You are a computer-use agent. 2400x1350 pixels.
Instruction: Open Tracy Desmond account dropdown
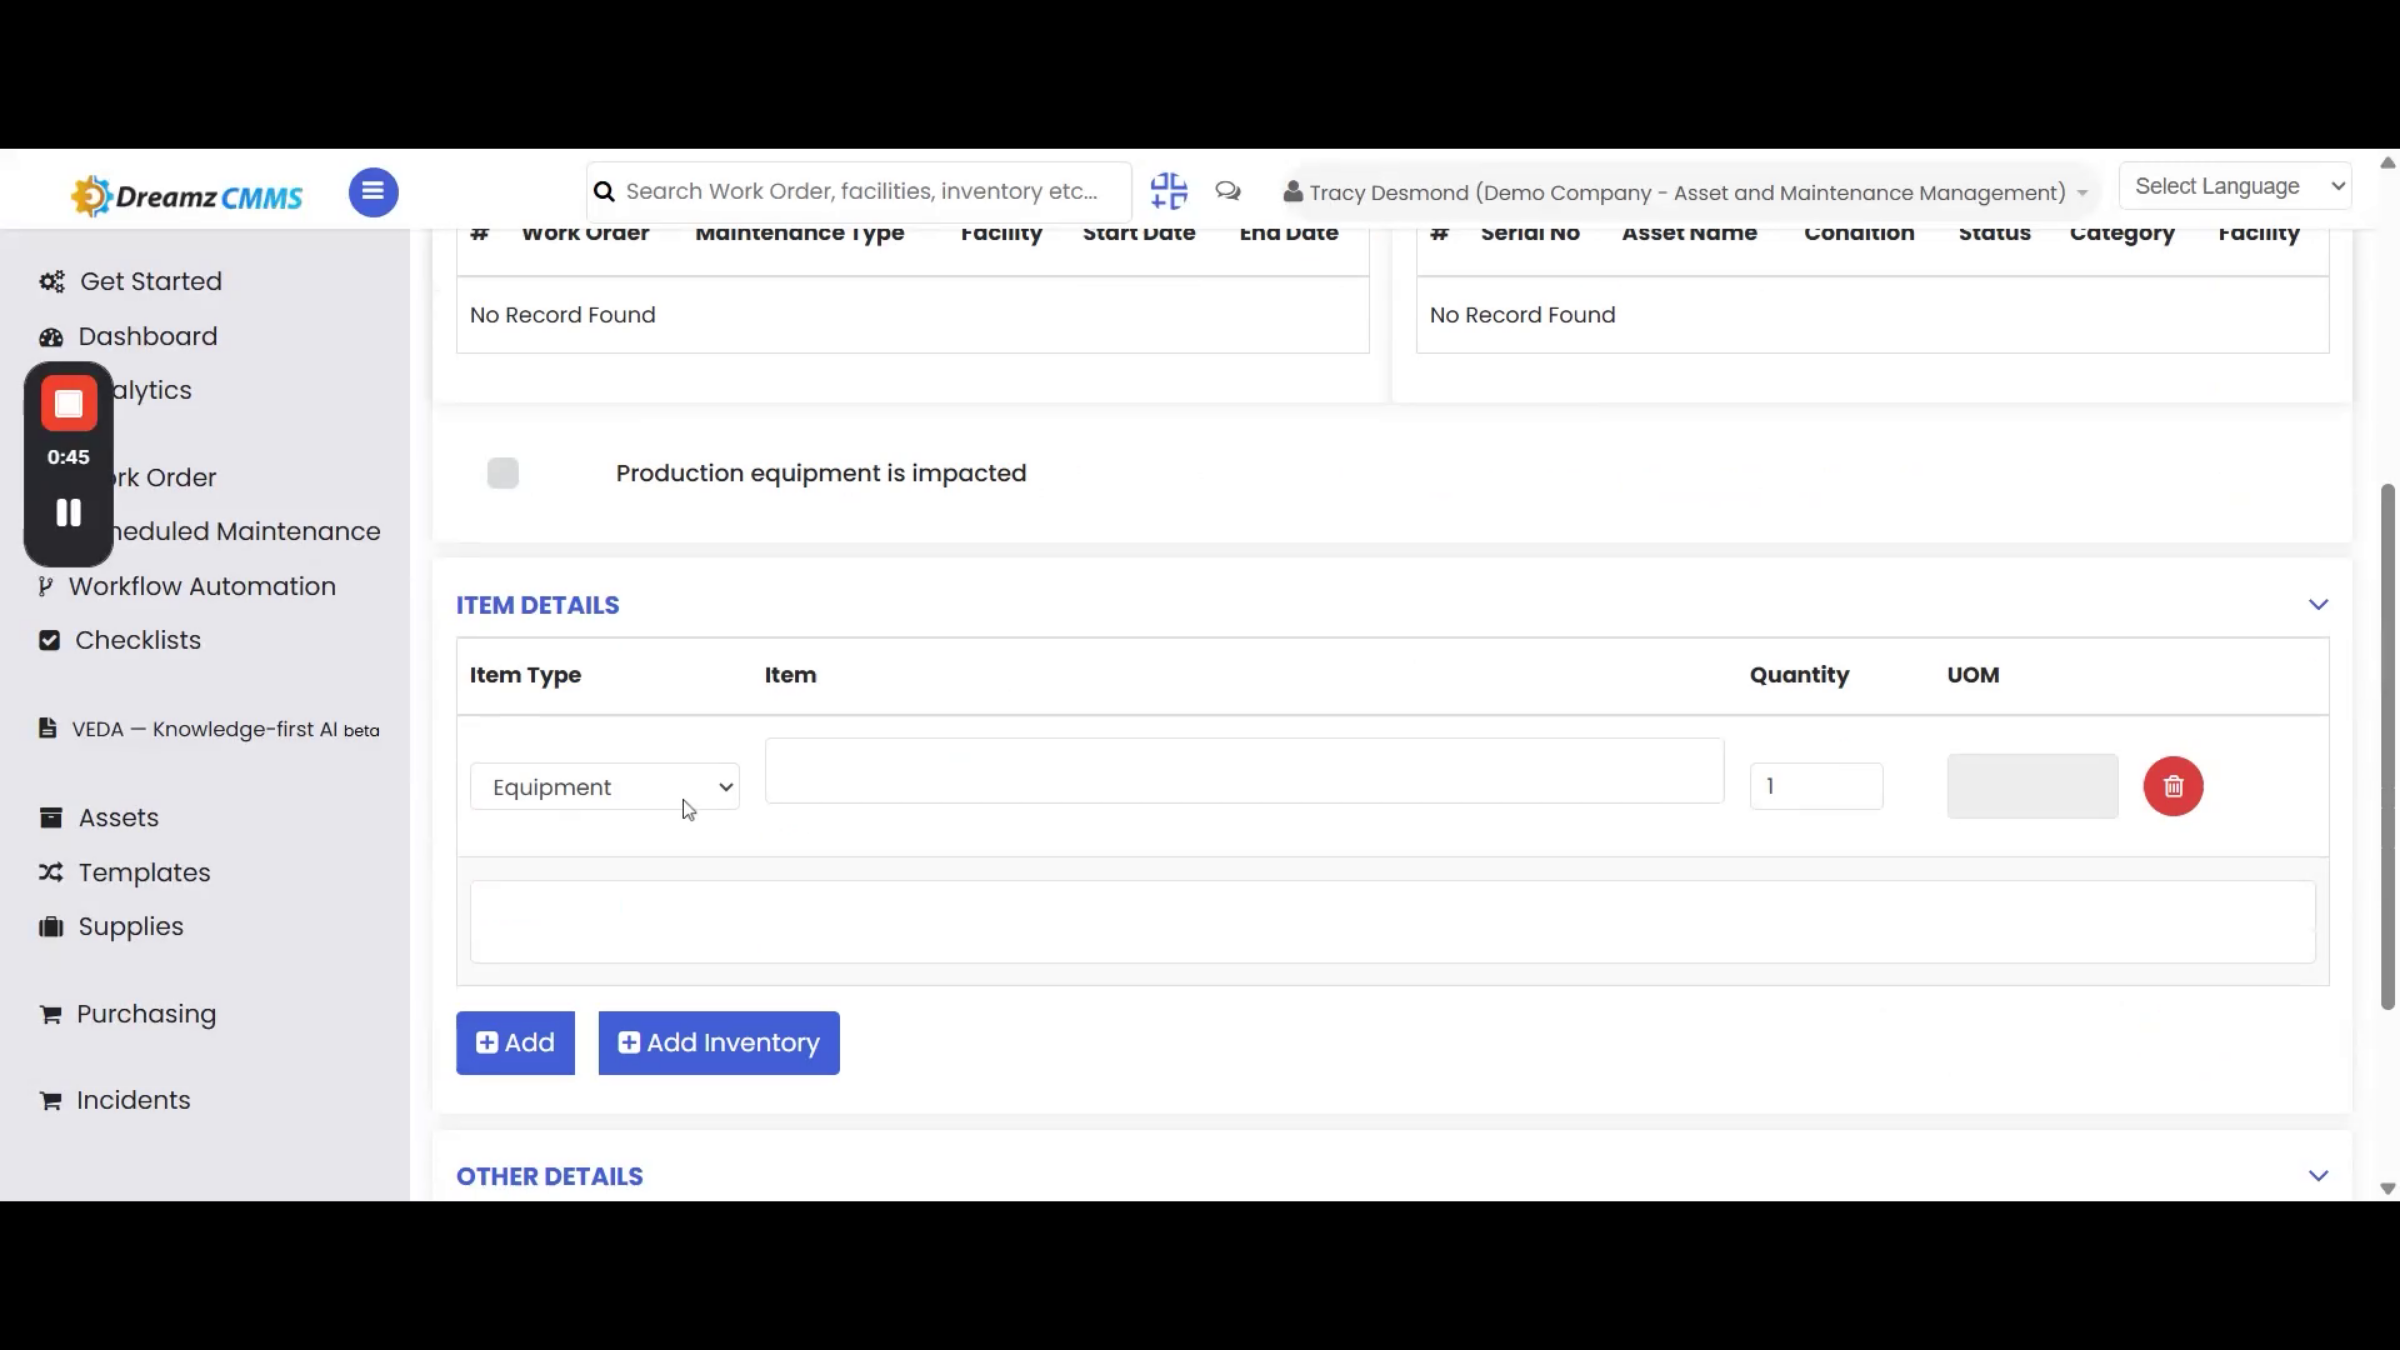tap(1686, 192)
